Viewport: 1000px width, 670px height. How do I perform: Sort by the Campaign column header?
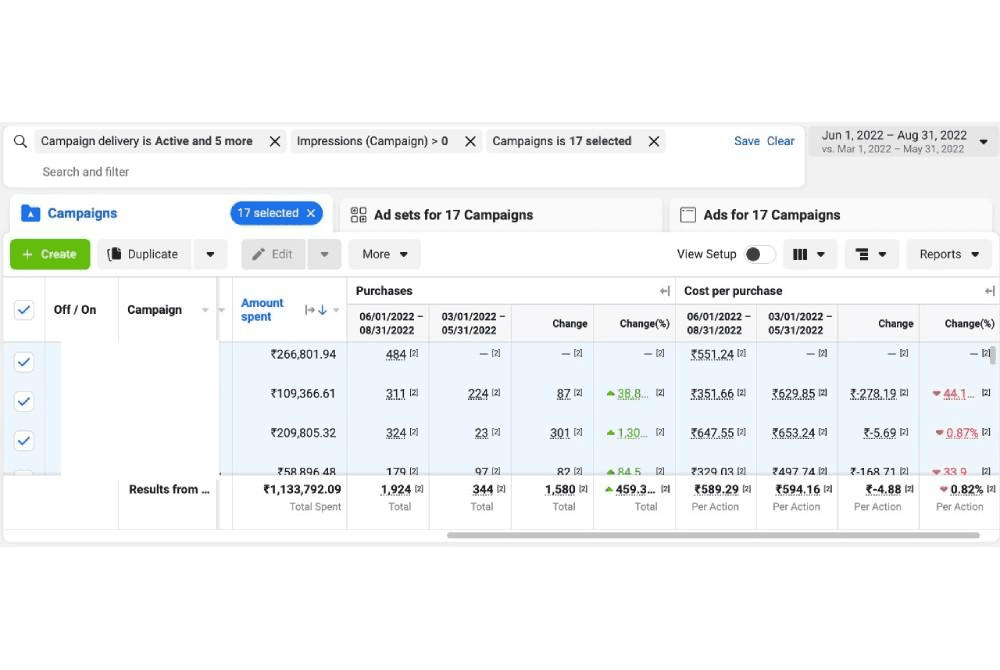154,310
